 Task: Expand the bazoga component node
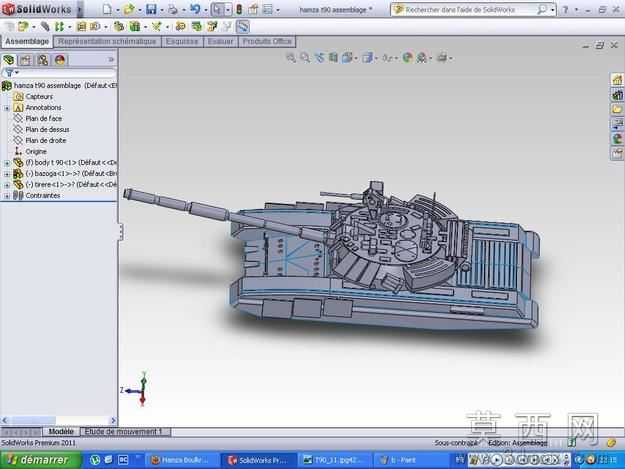[x=7, y=174]
